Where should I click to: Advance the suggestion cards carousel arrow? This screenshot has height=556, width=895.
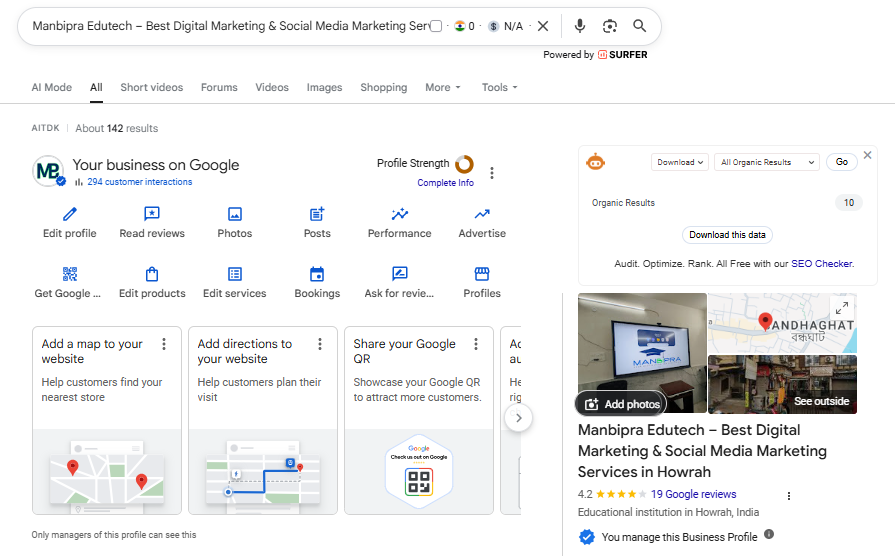click(518, 418)
